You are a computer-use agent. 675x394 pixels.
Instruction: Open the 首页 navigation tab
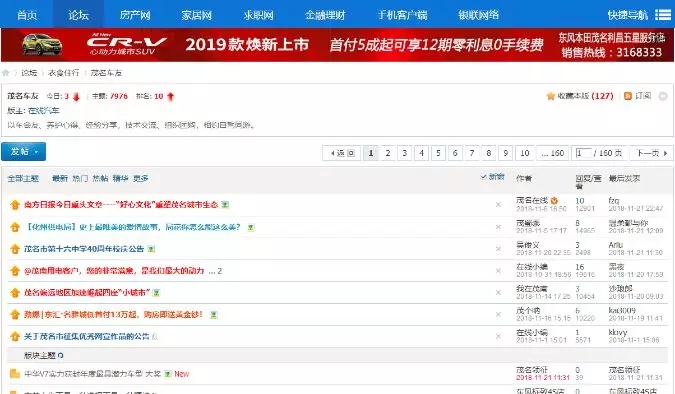(27, 15)
